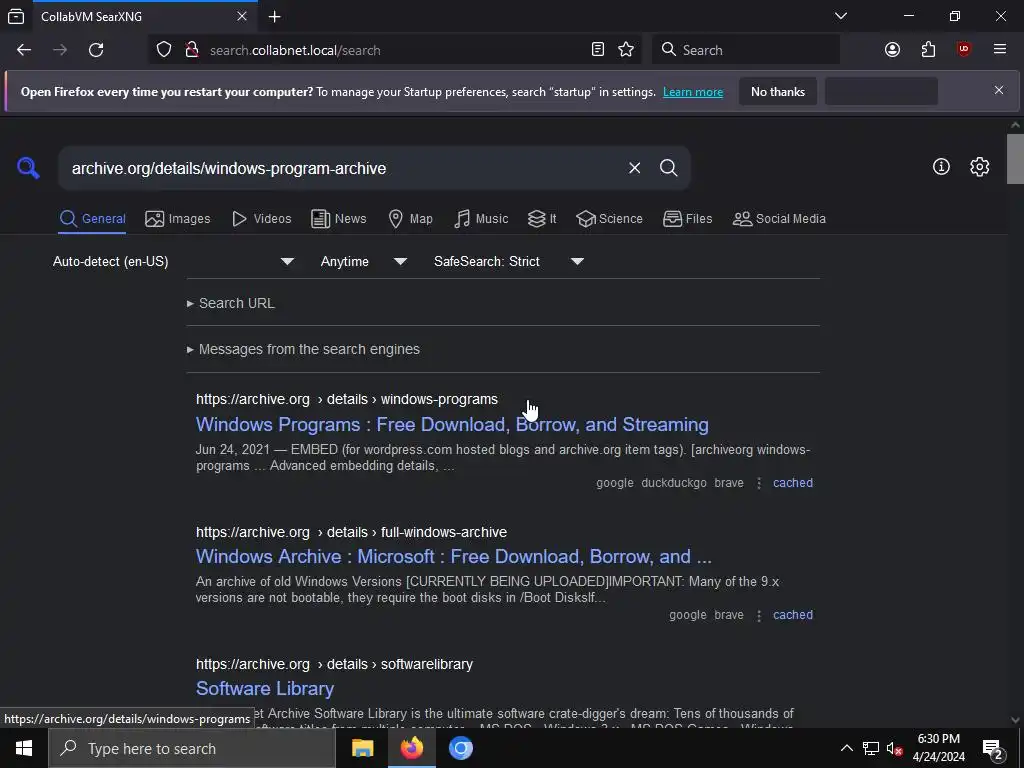Screen dimensions: 1024x768
Task: Open Windows Archive : Microsoft result link
Action: point(454,556)
